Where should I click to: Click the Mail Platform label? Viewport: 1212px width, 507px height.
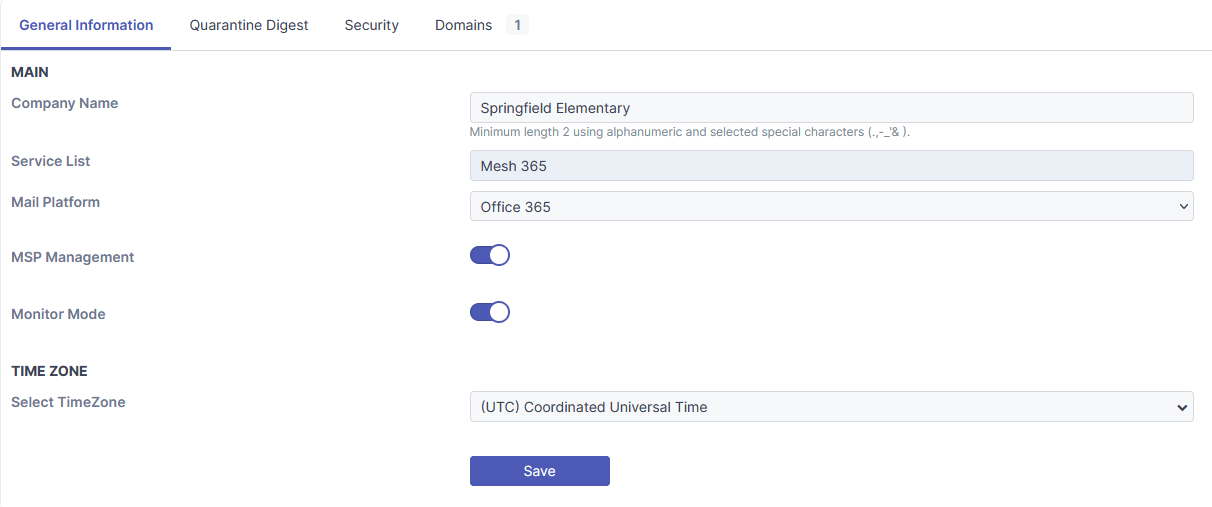pos(55,202)
